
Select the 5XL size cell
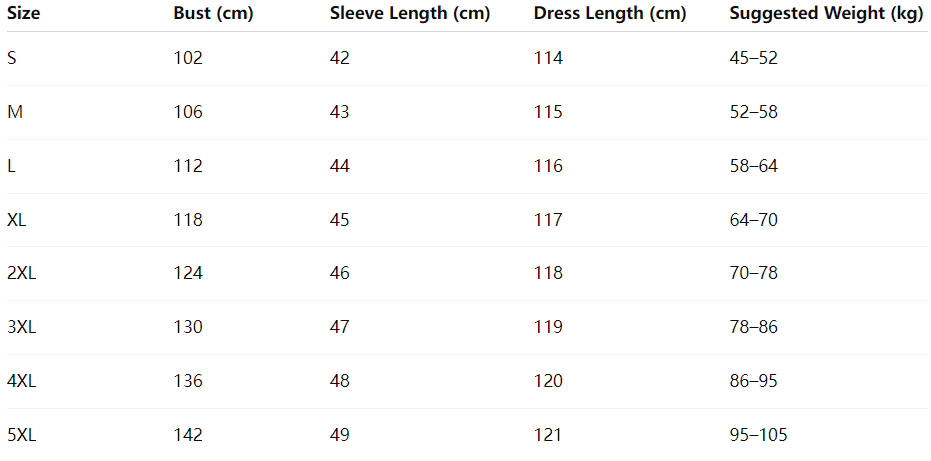point(21,435)
